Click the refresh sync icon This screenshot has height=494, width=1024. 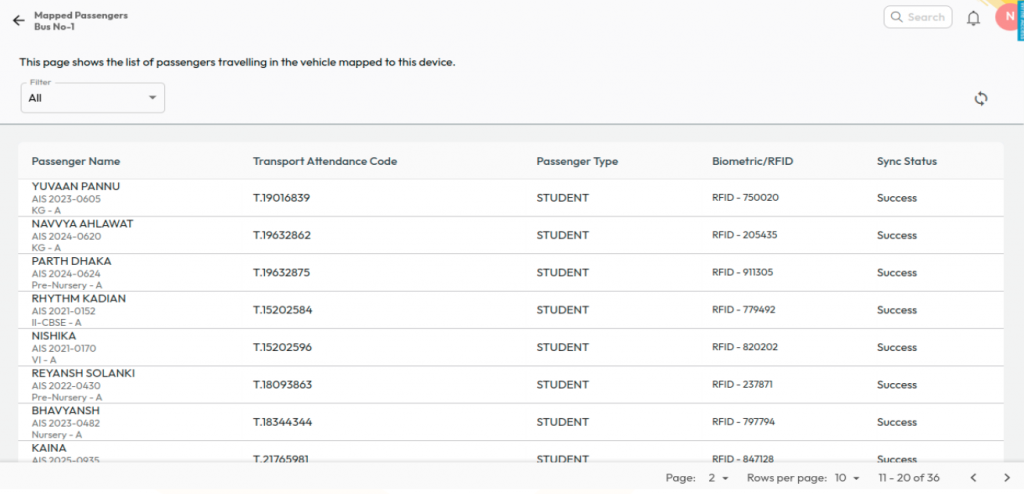click(981, 98)
